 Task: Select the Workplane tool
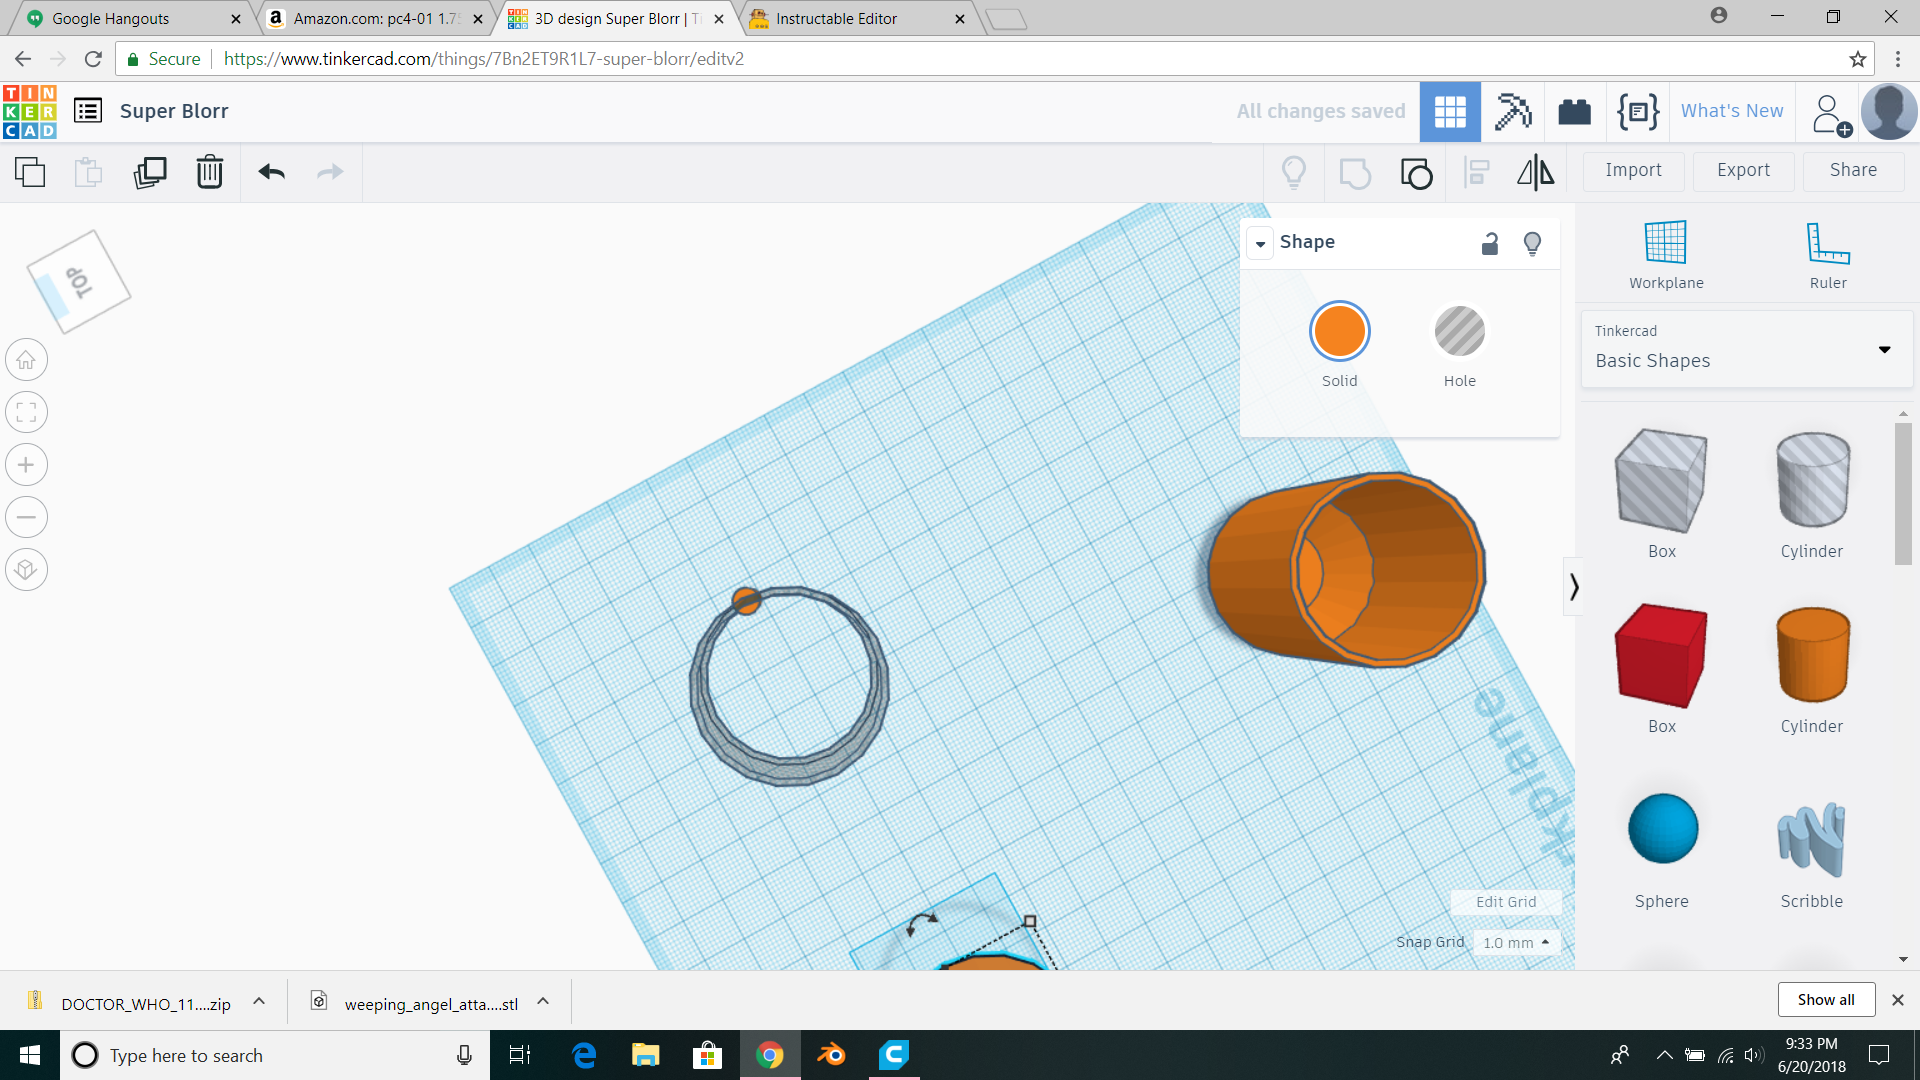(x=1666, y=255)
